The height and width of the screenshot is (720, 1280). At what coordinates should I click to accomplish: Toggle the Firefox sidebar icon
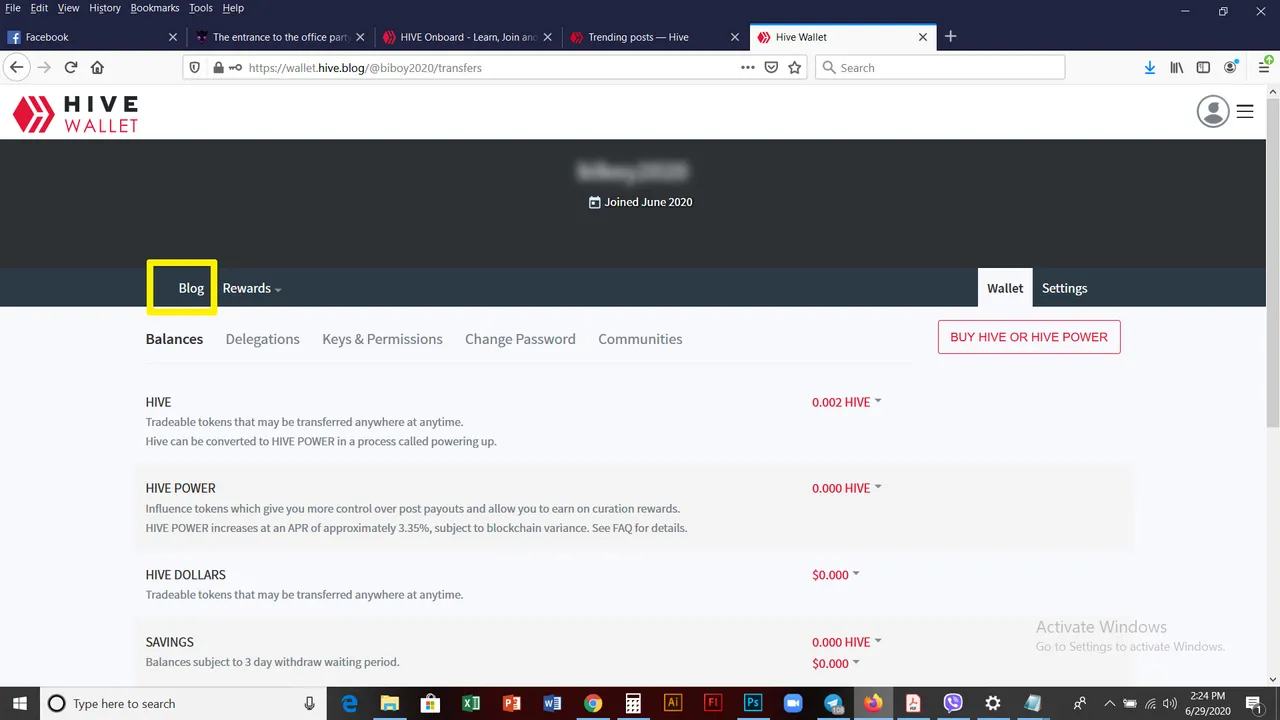[1203, 67]
